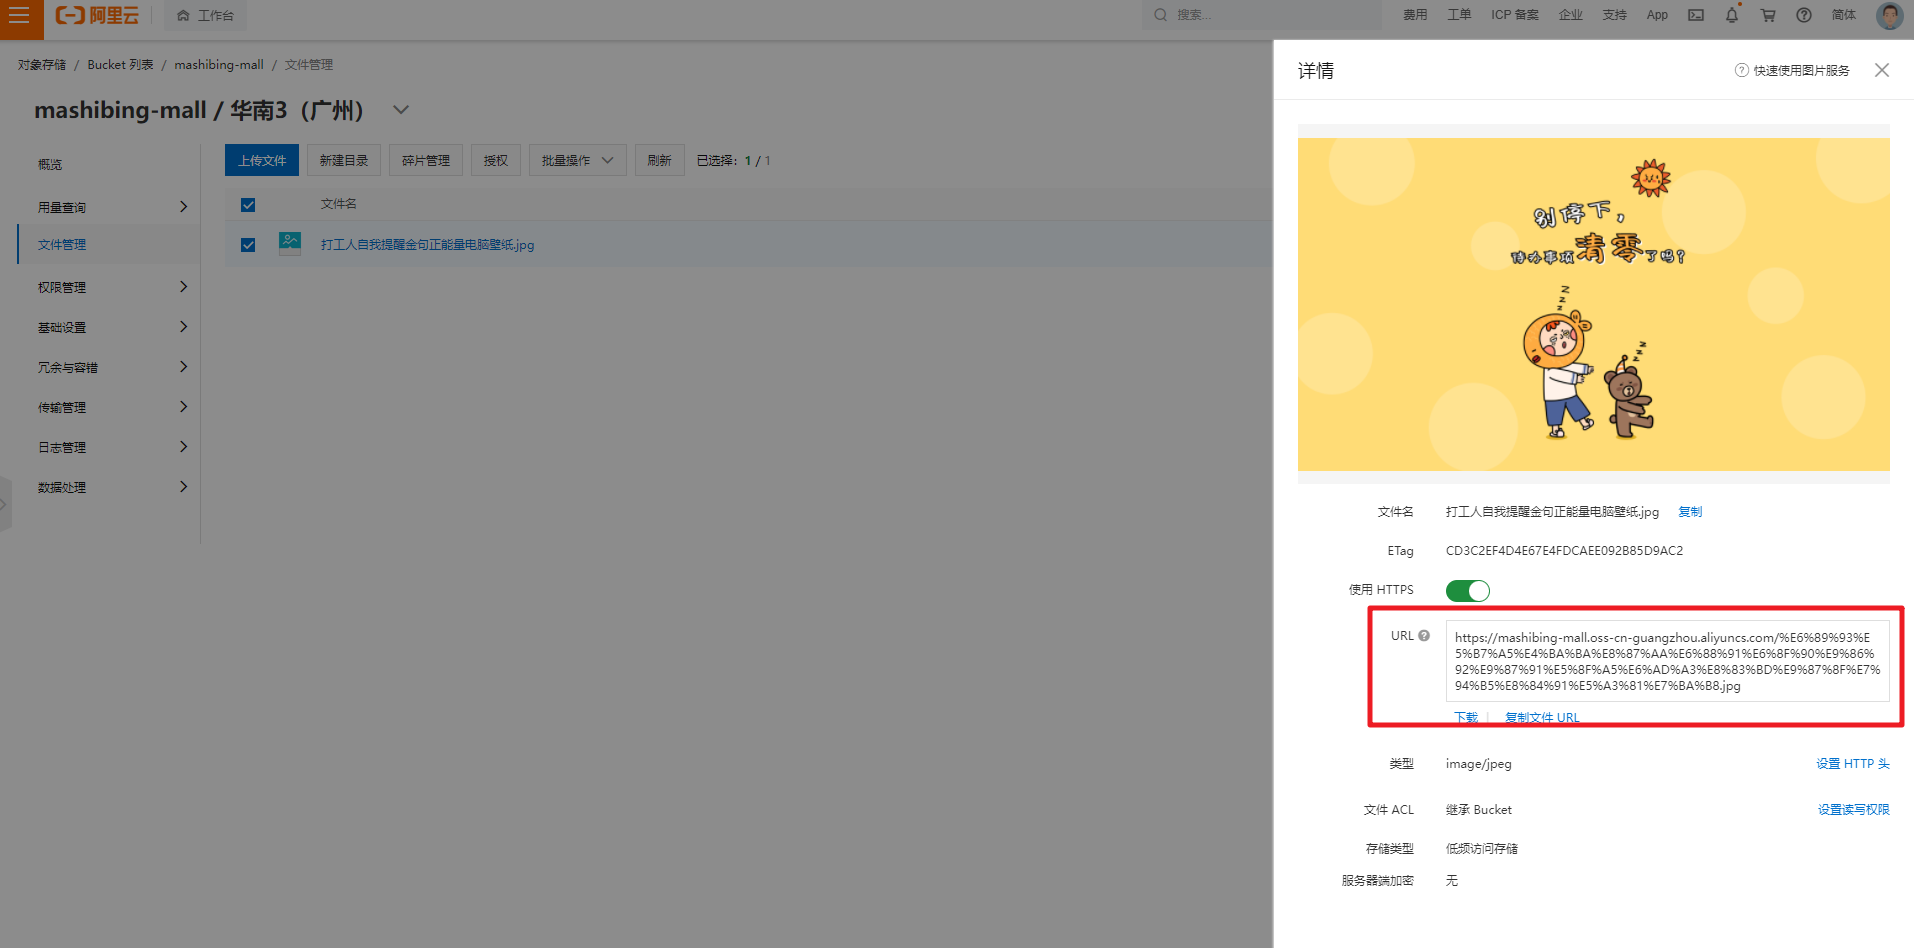1914x948 pixels.
Task: Click the 详情 panel title
Action: (x=1316, y=71)
